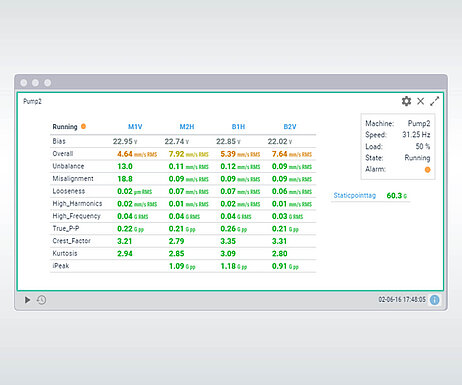Click the orange alarm dot next to Running
The image size is (462, 385).
pos(83,126)
